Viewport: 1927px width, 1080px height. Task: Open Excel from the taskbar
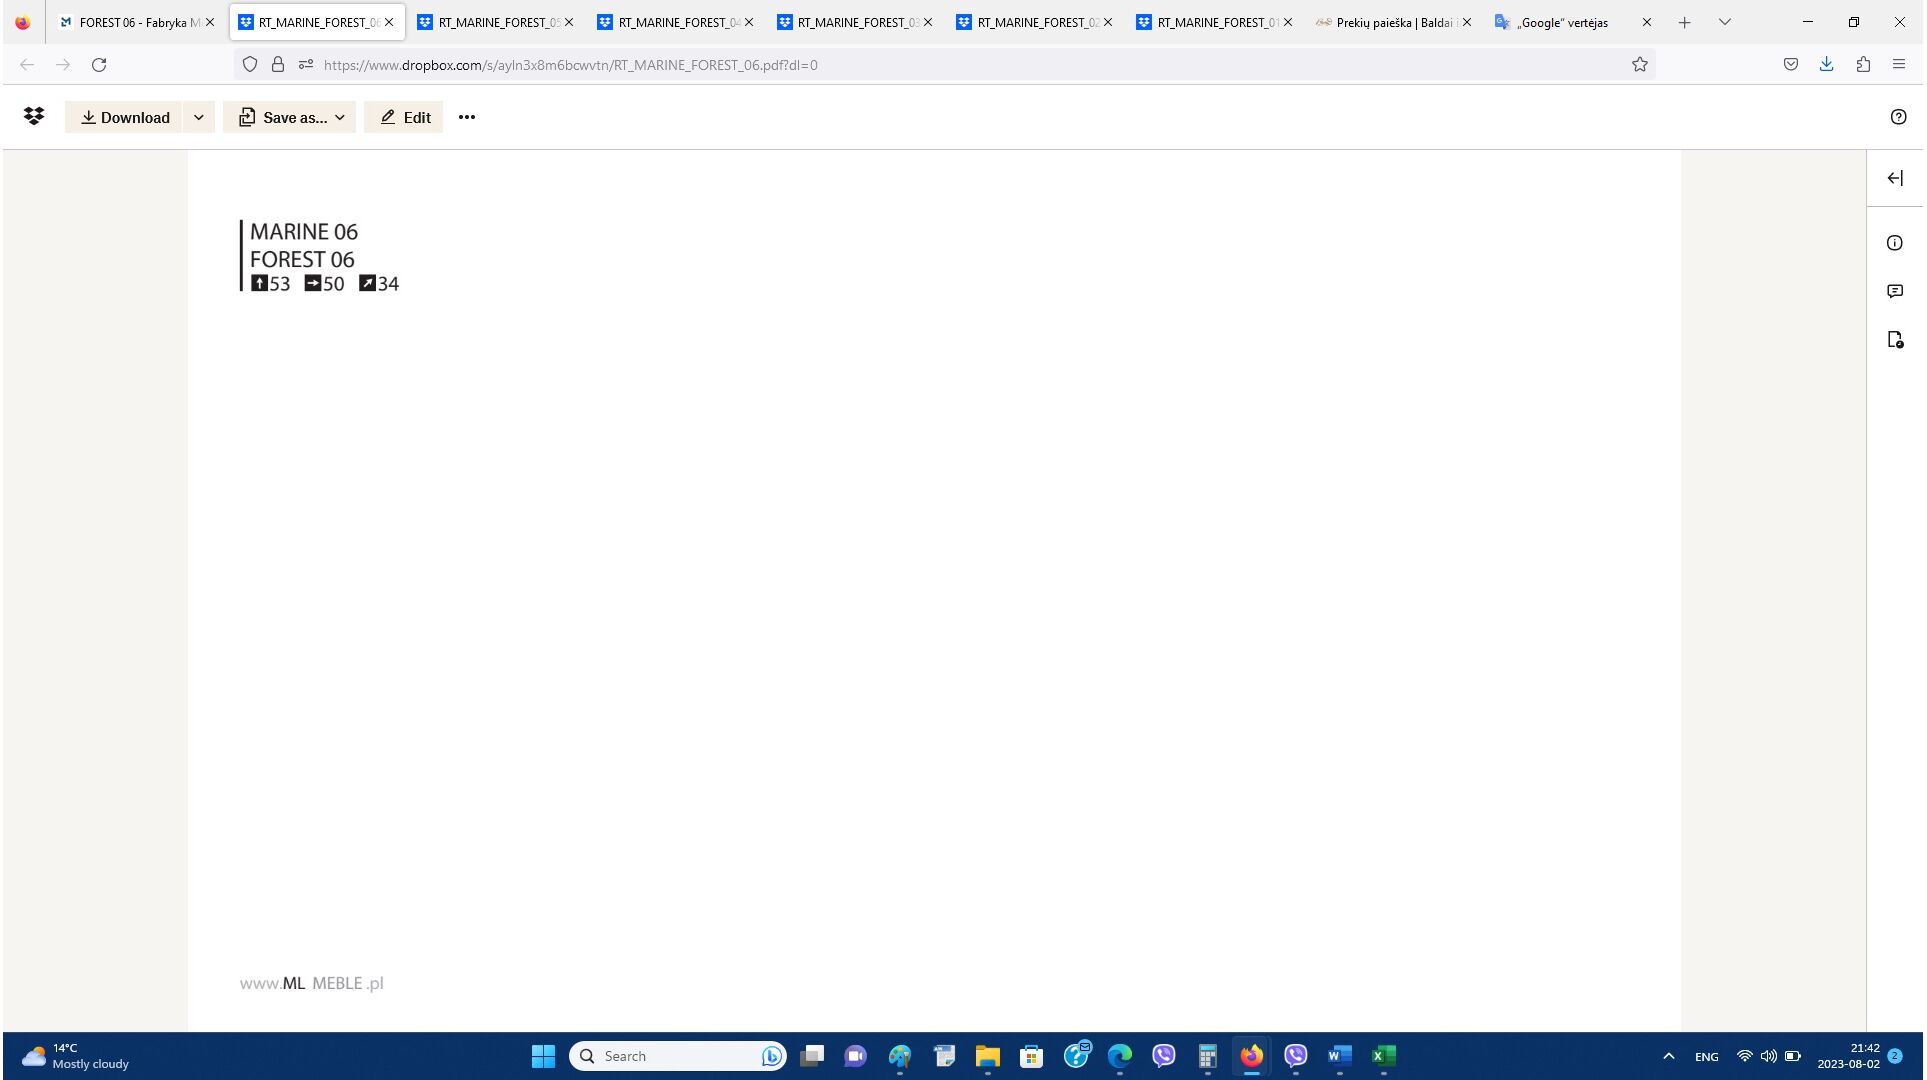1383,1056
